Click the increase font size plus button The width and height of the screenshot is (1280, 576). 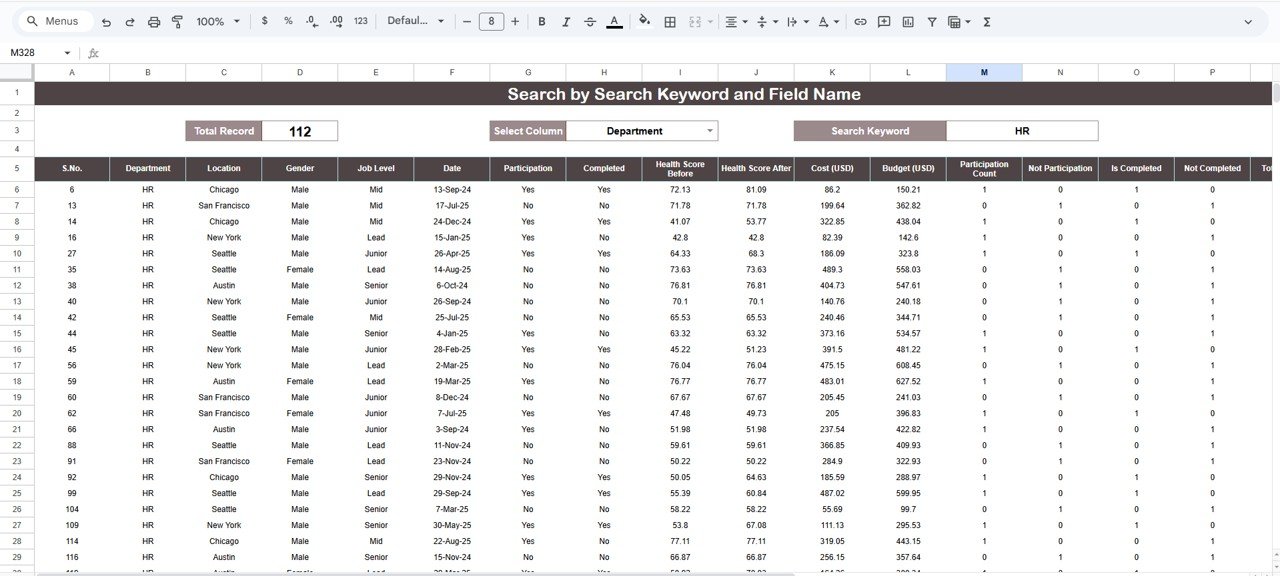(x=515, y=21)
